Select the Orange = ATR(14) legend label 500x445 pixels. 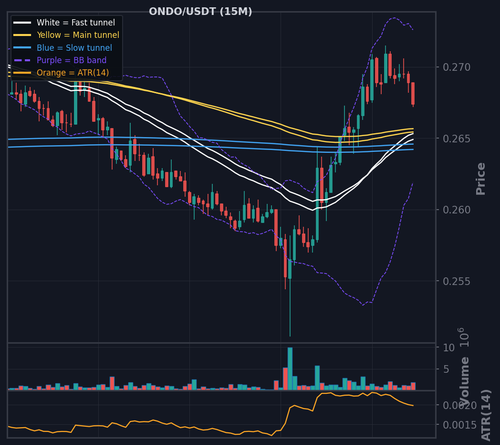[73, 73]
